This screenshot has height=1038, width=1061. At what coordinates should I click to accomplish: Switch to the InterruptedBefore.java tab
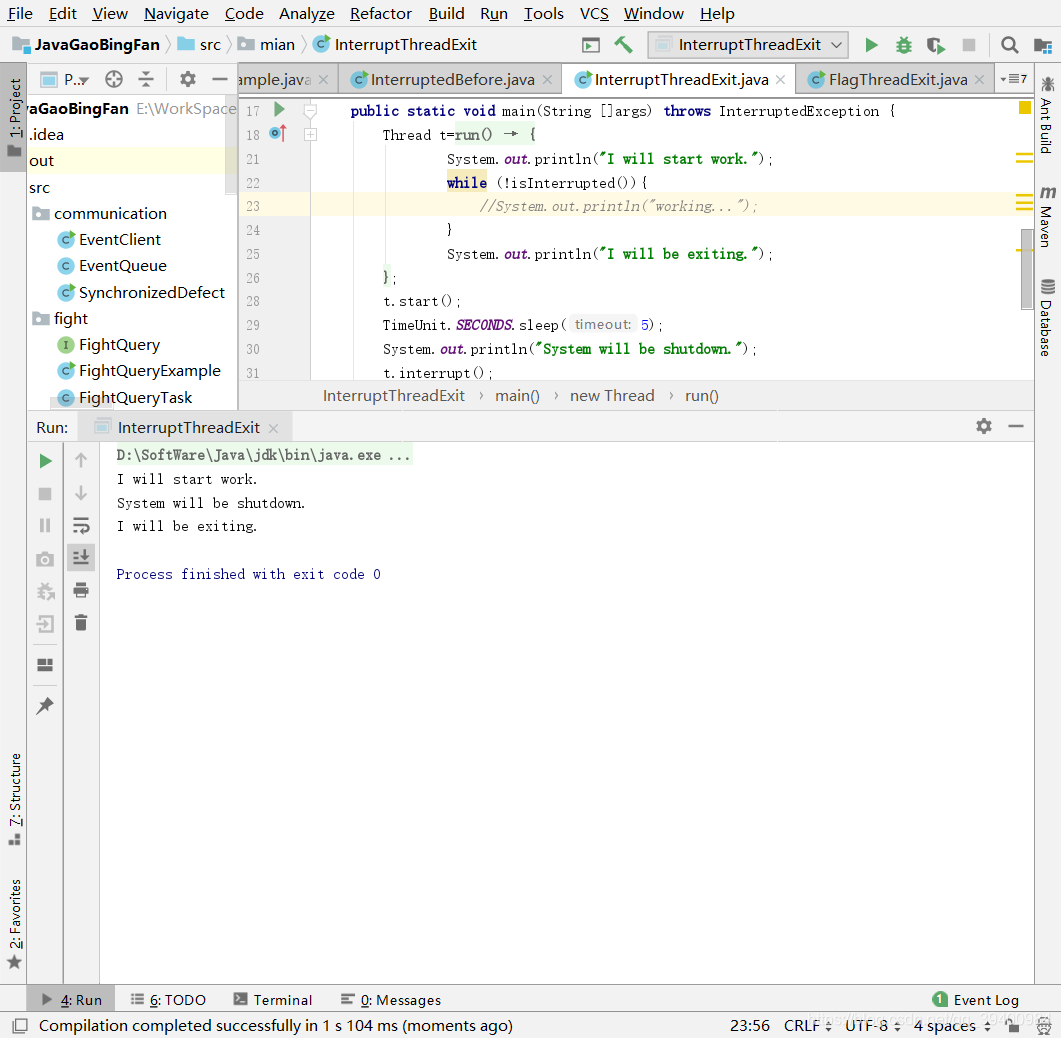click(x=452, y=80)
